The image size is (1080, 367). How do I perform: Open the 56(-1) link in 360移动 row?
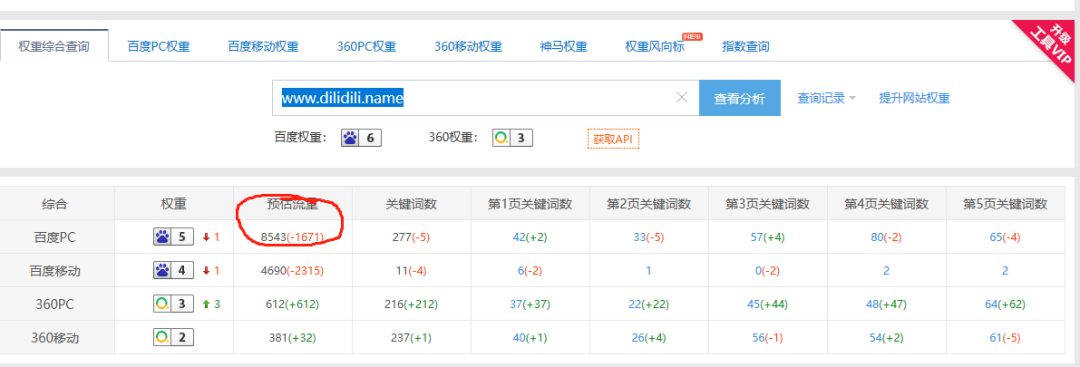coord(767,337)
